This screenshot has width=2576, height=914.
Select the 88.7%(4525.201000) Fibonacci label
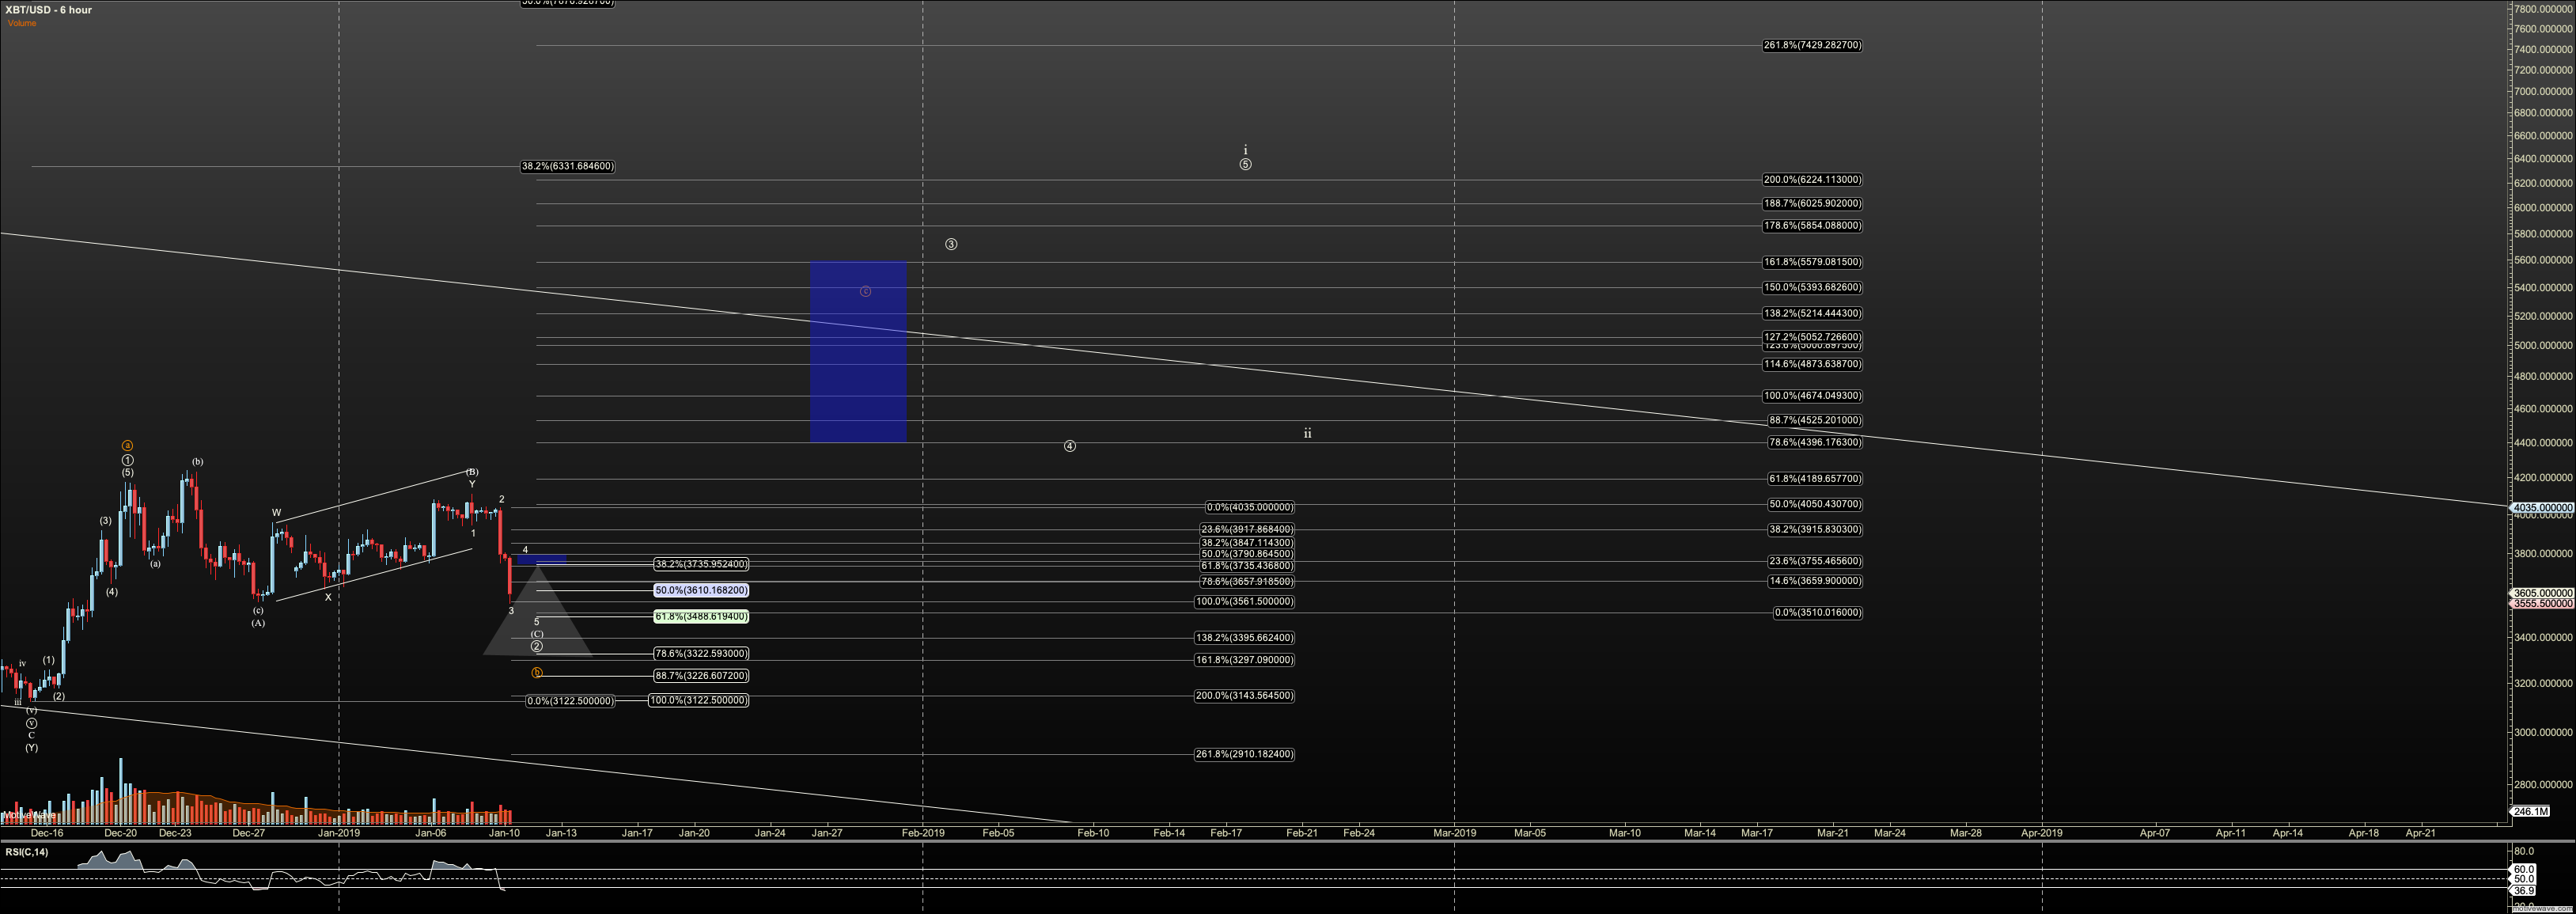pos(1815,420)
